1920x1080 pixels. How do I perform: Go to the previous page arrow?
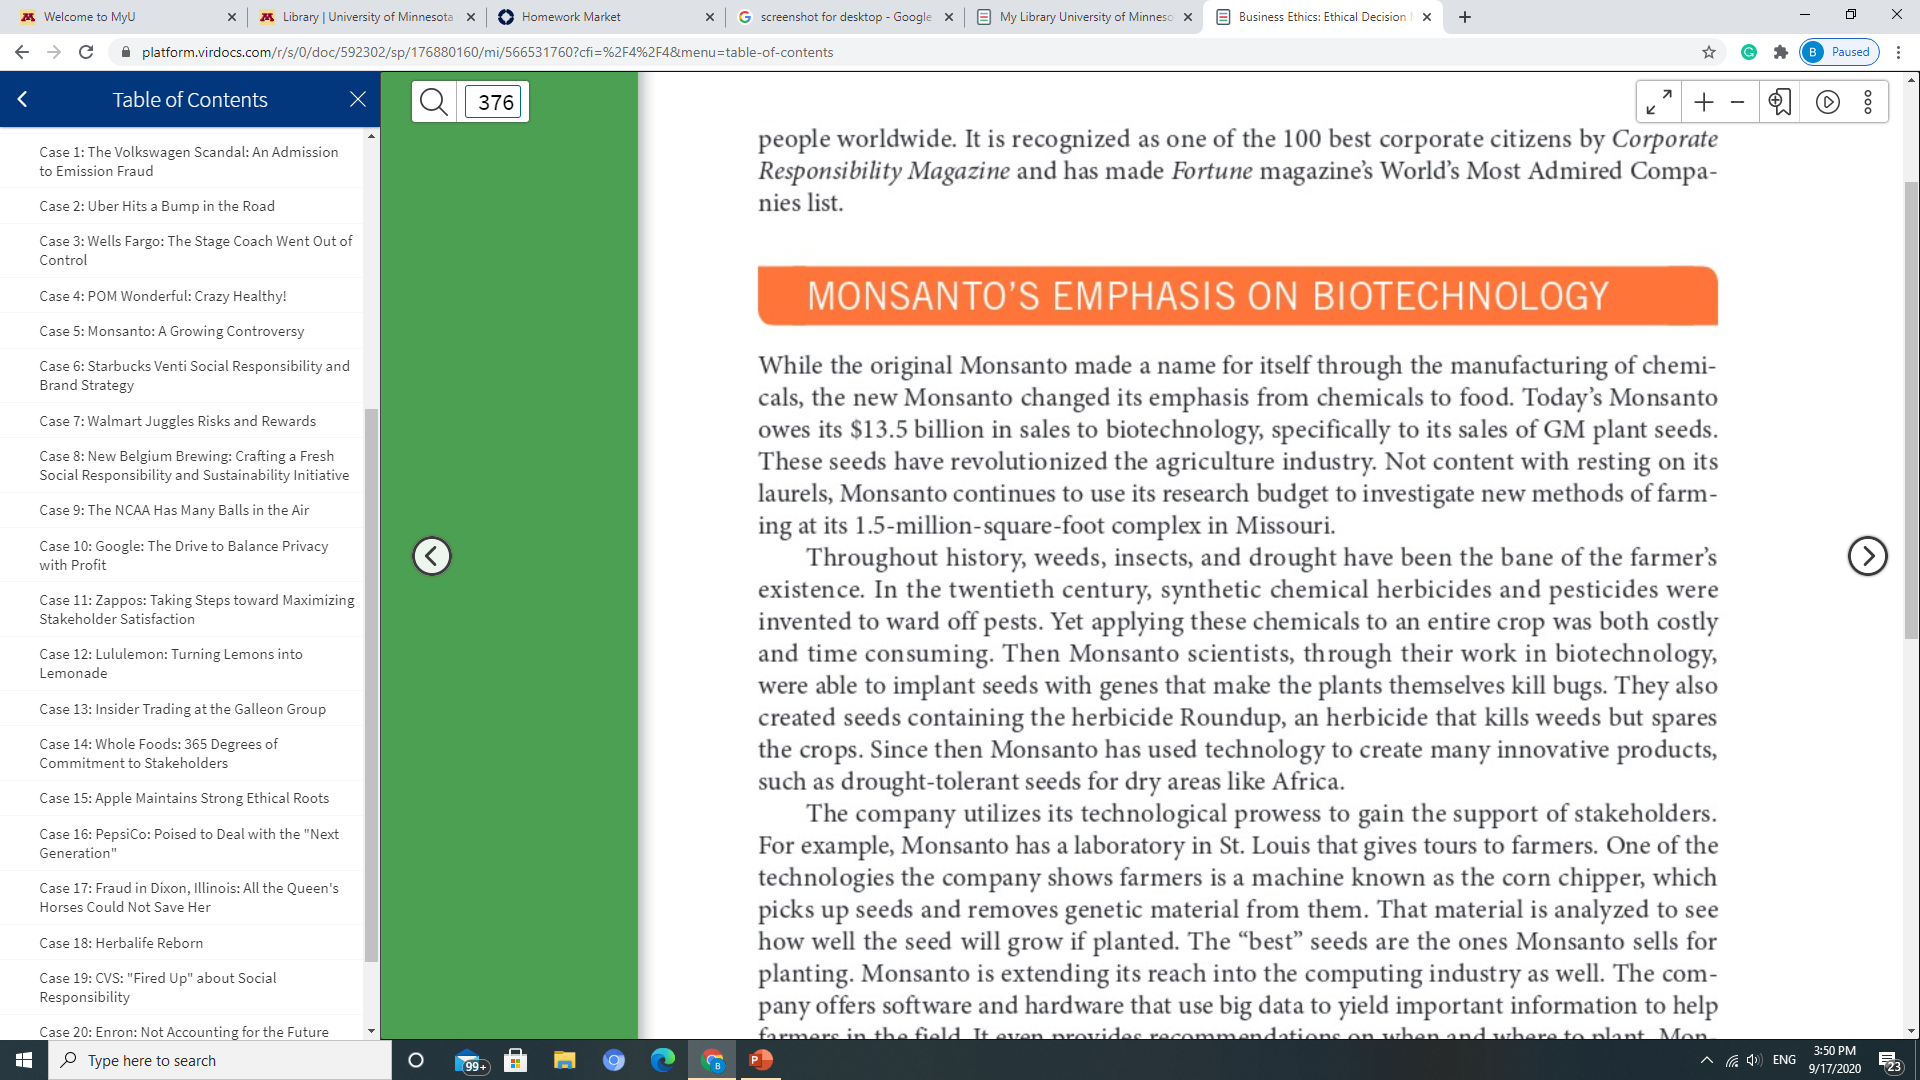click(432, 556)
